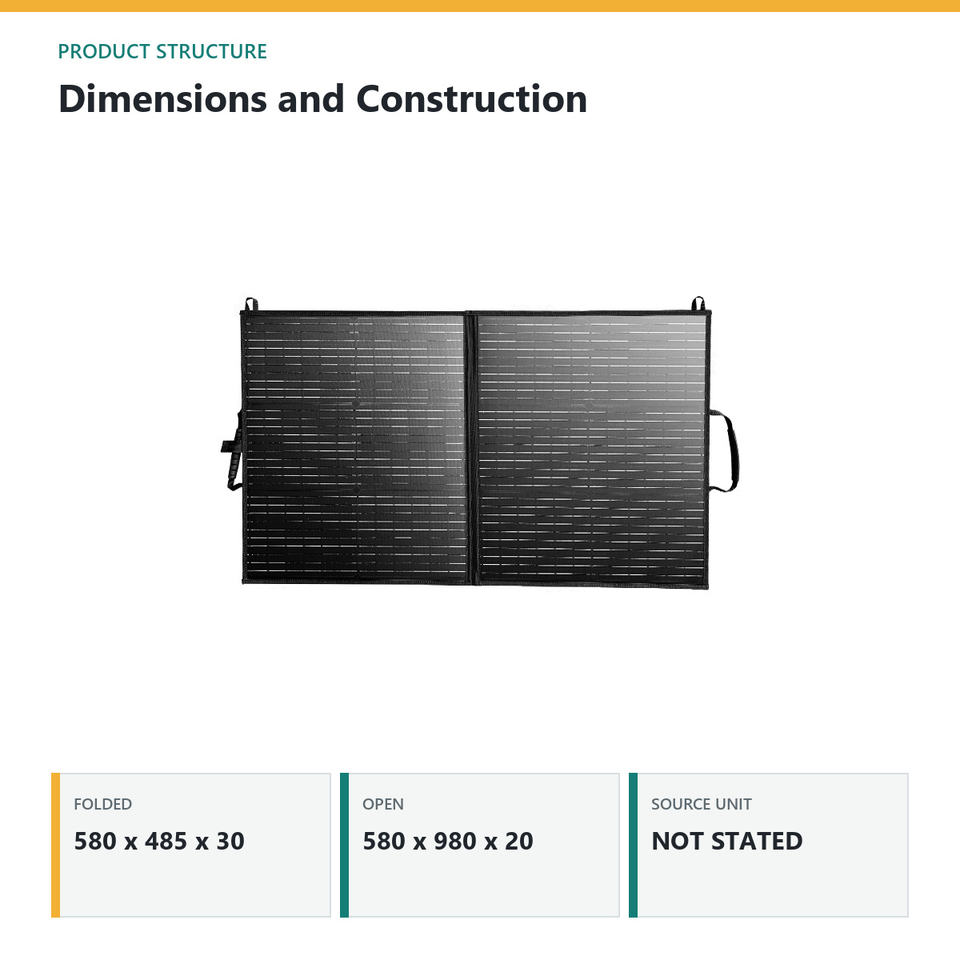Click the PRODUCT STRUCTURE section label
Screen dimensions: 960x960
(162, 51)
